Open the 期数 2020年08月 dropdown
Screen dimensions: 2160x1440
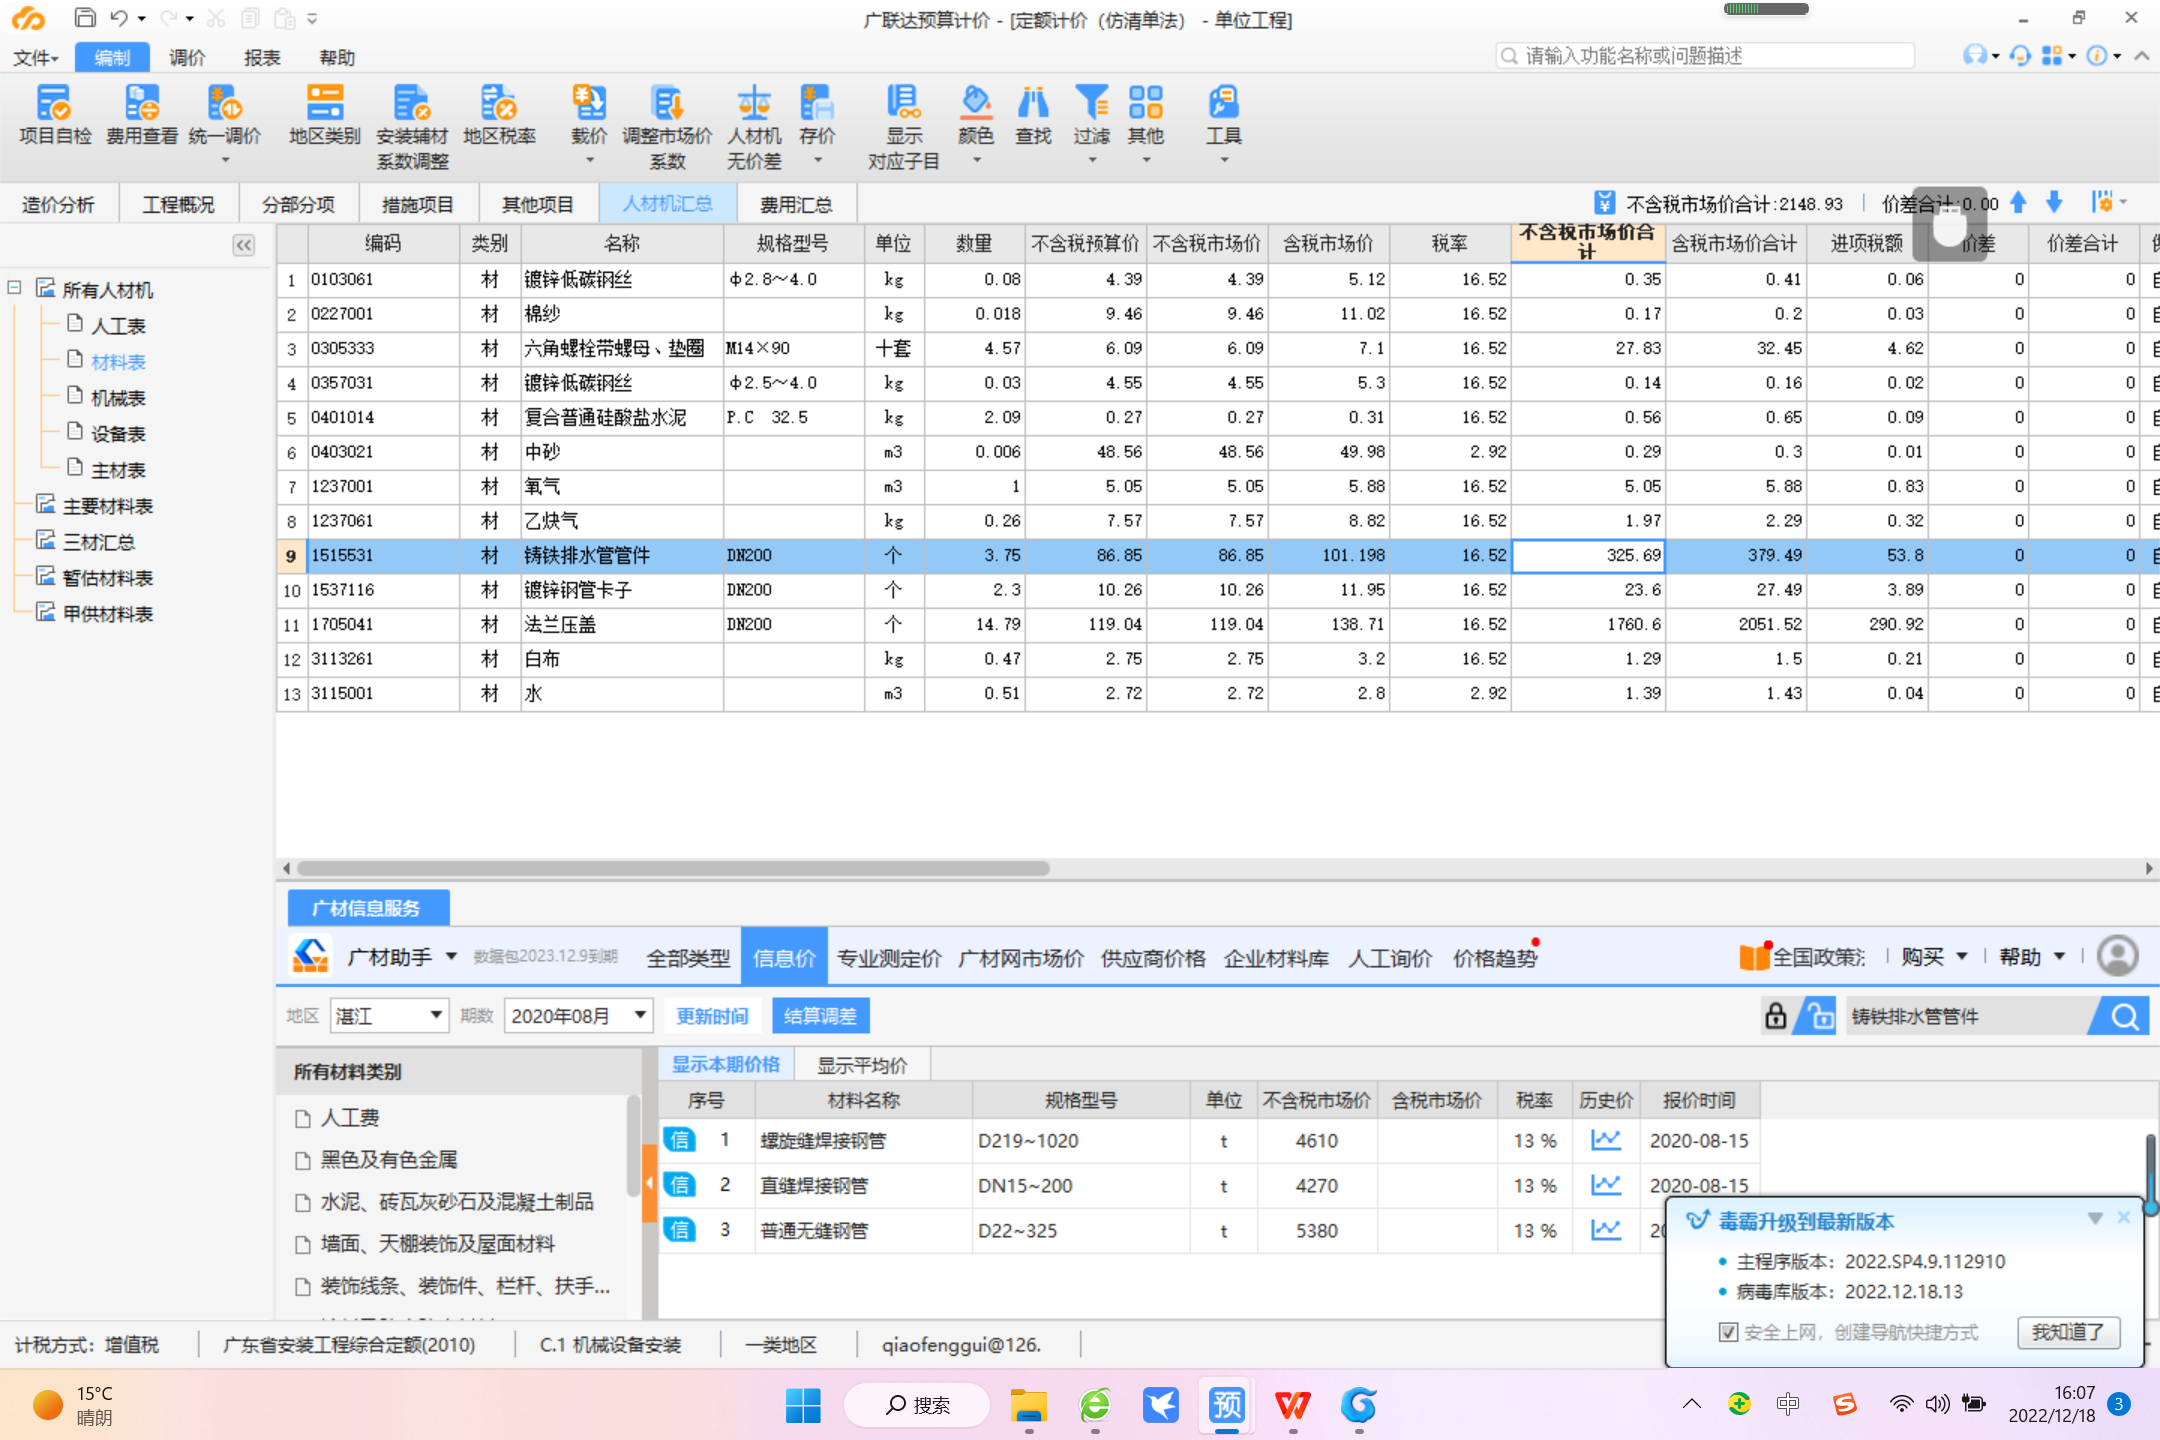pos(640,1016)
